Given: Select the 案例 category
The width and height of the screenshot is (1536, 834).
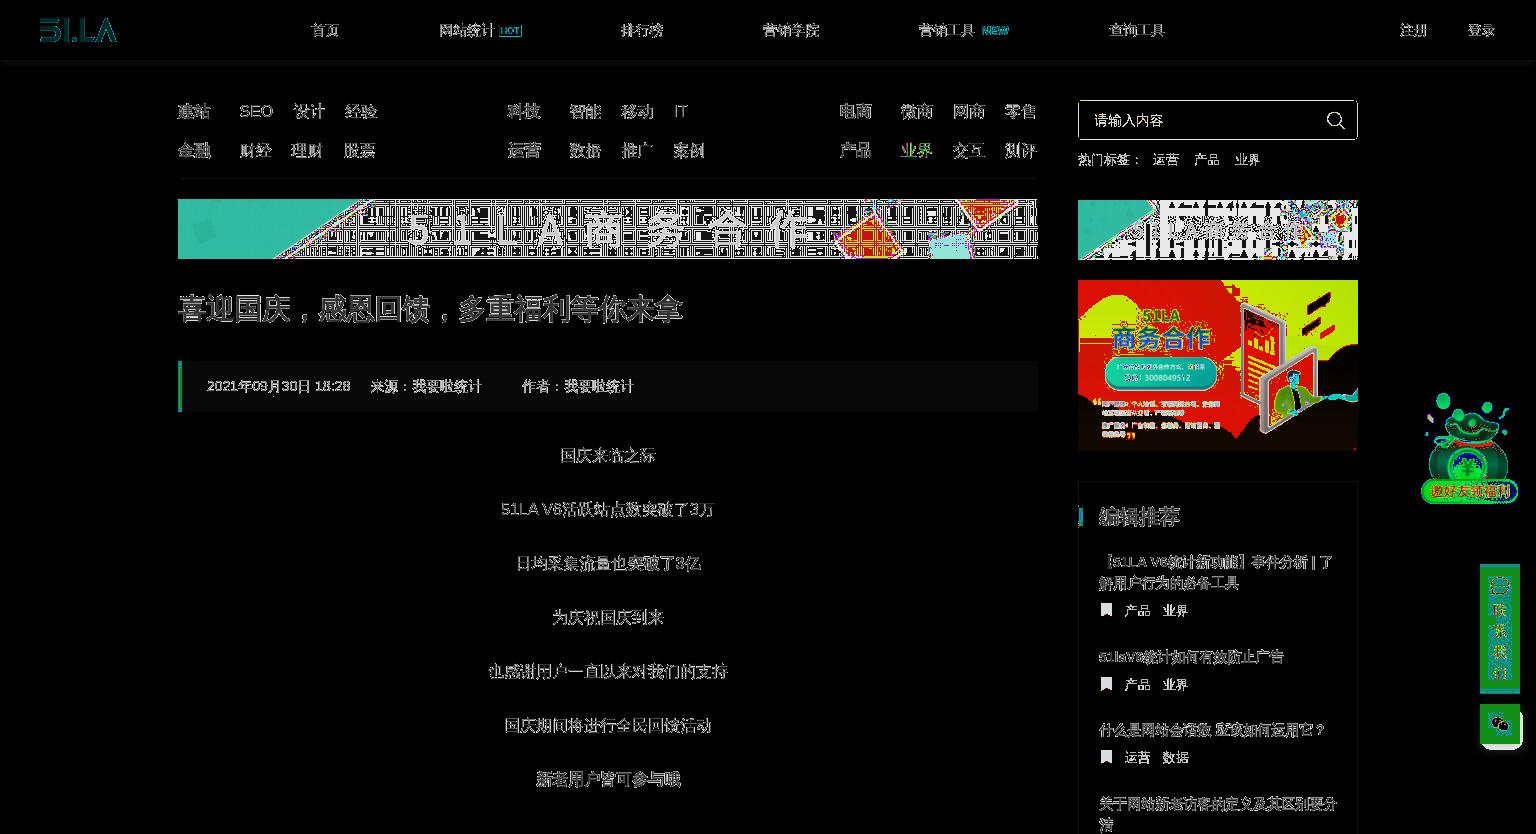Looking at the screenshot, I should [x=689, y=150].
